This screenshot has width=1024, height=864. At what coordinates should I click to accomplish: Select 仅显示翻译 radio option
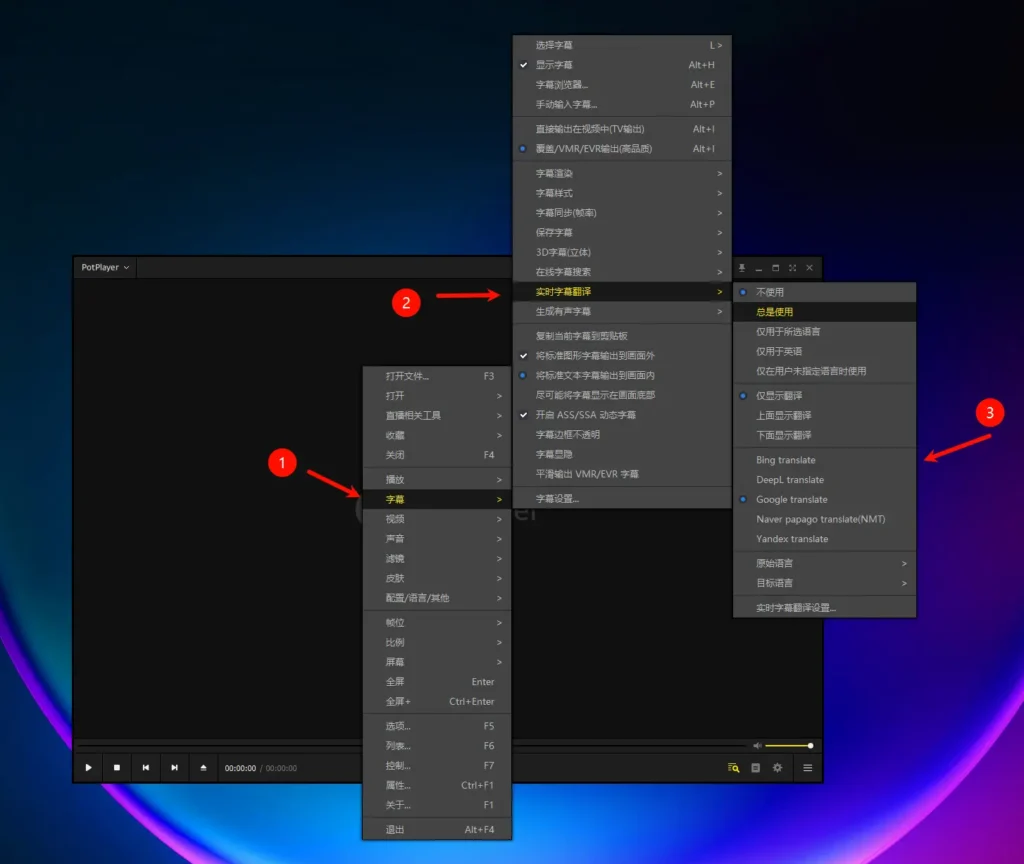click(824, 396)
